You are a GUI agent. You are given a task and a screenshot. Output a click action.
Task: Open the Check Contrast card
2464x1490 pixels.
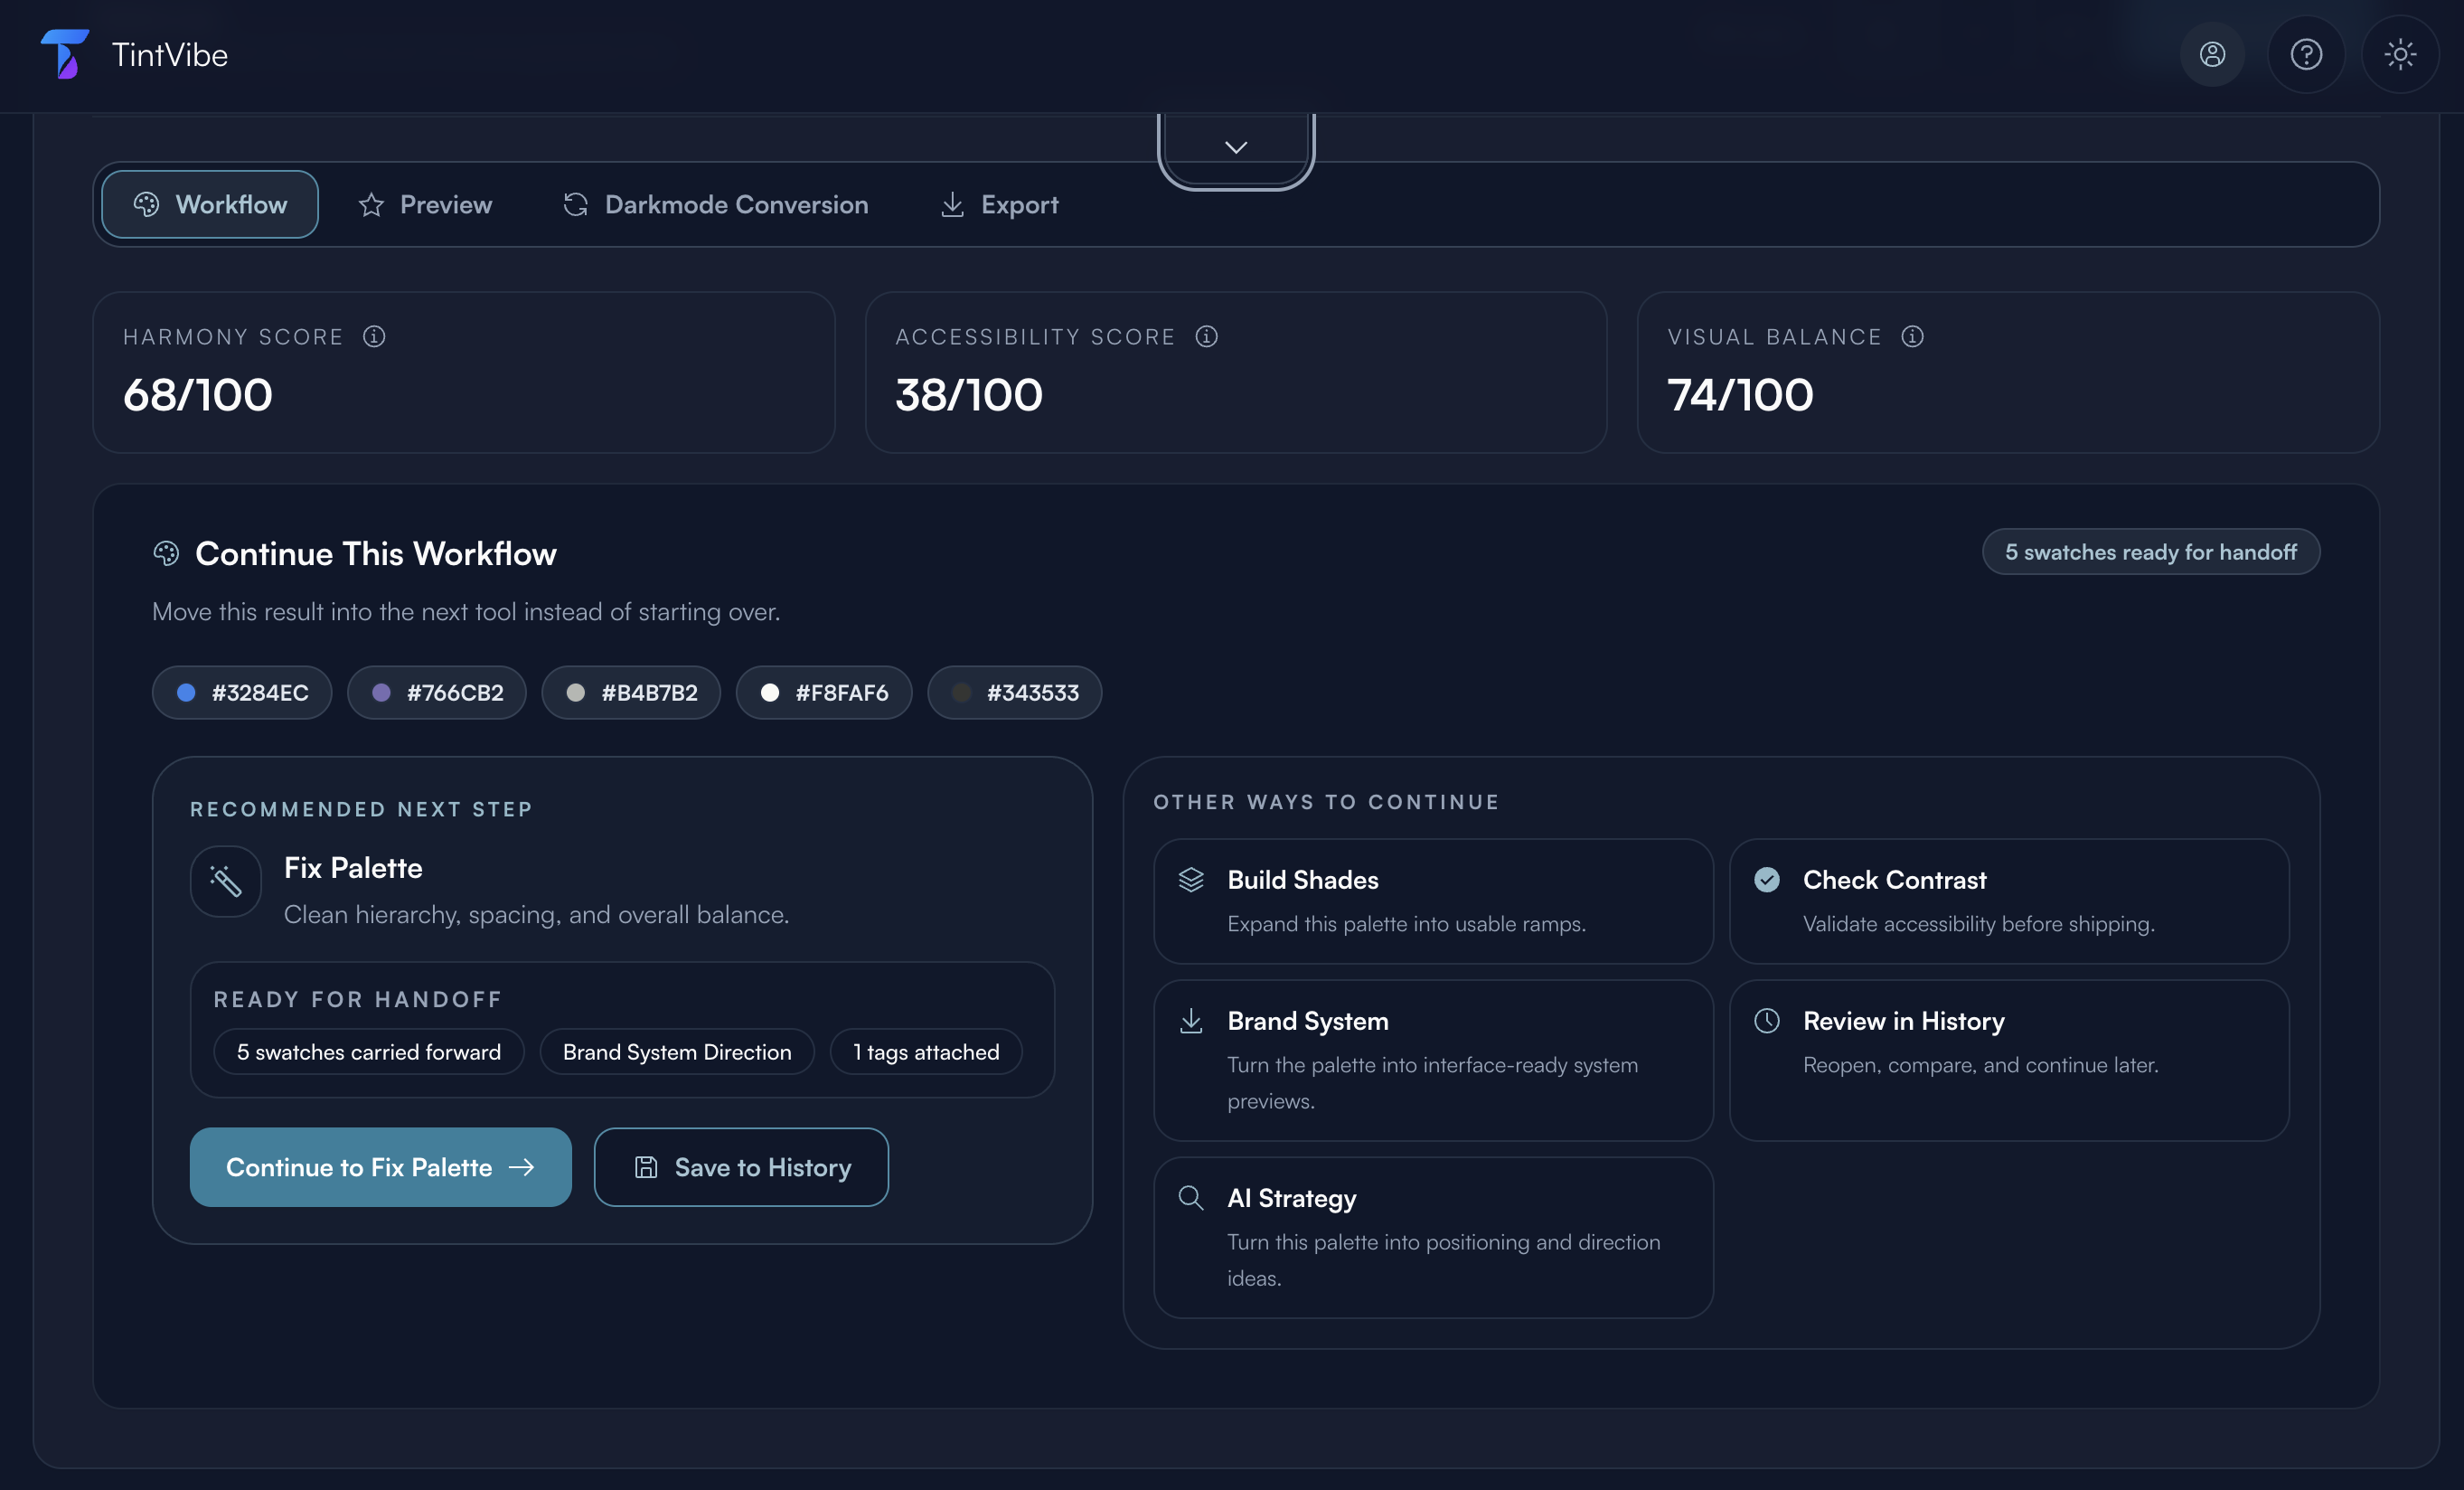coord(2009,901)
